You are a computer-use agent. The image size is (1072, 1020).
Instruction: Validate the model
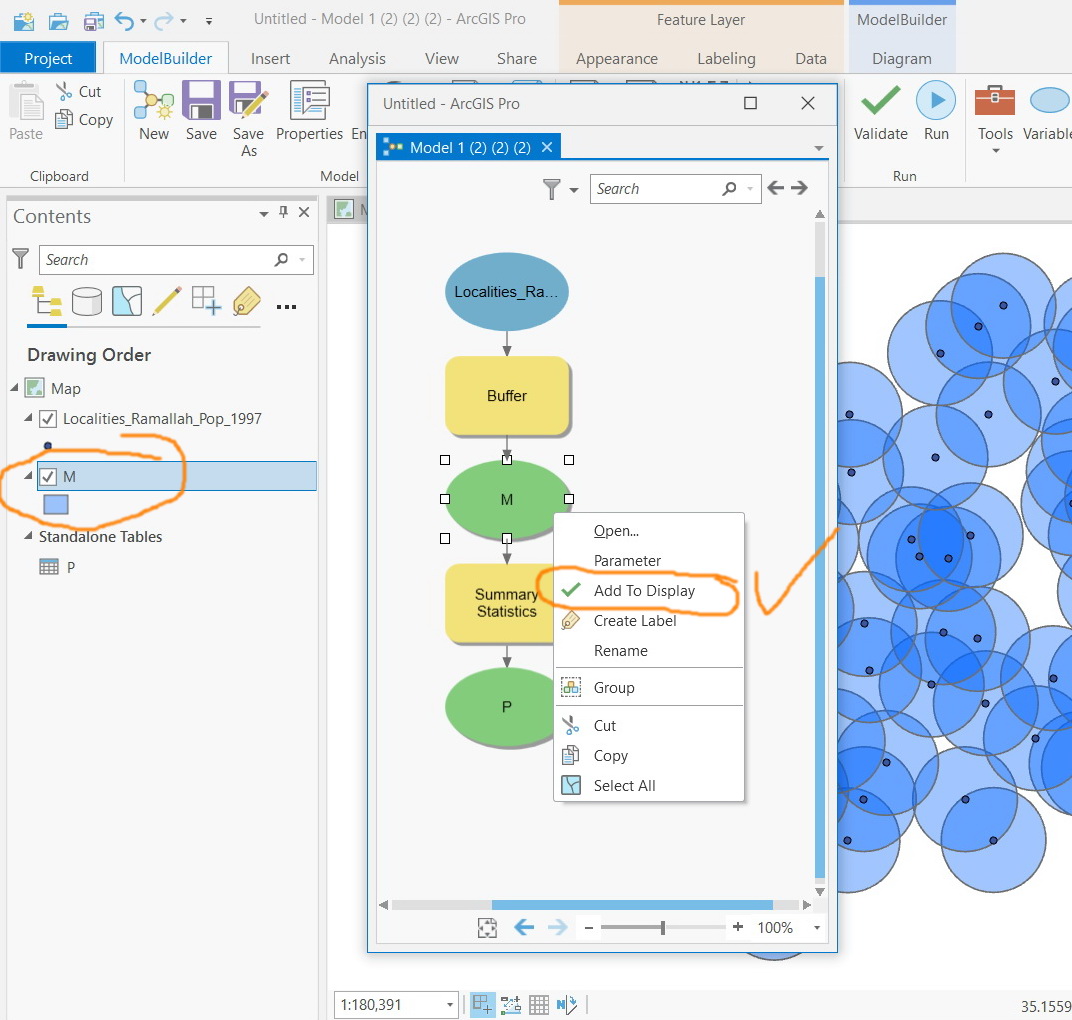pyautogui.click(x=881, y=111)
